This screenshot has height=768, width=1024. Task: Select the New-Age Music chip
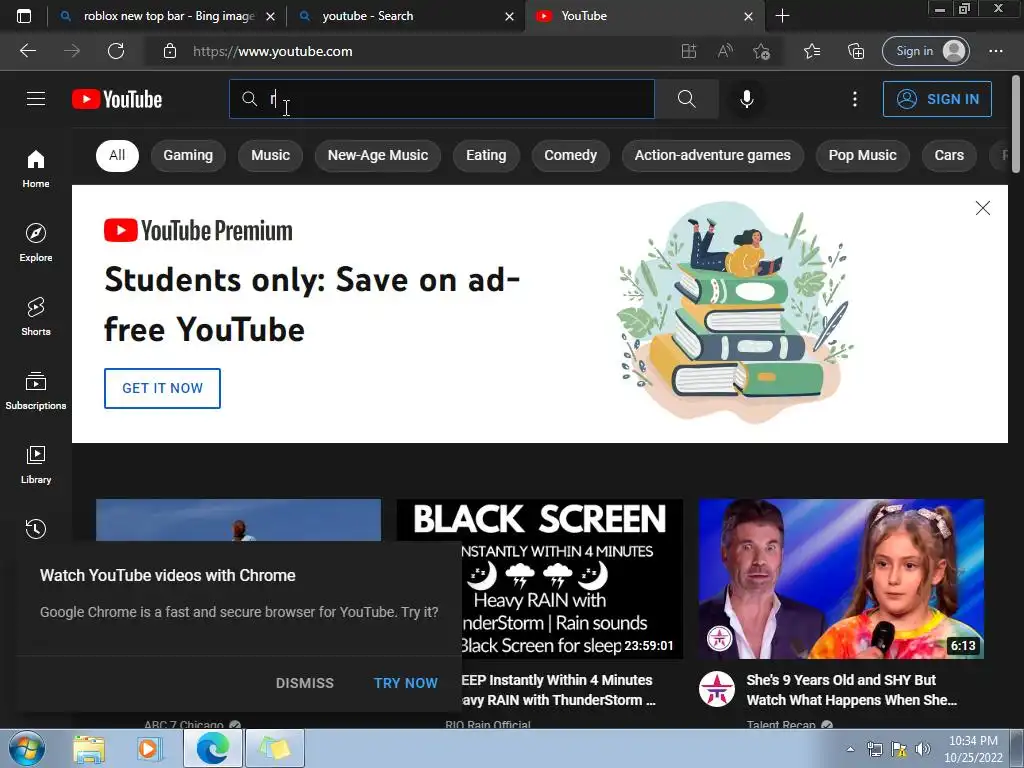pos(377,155)
